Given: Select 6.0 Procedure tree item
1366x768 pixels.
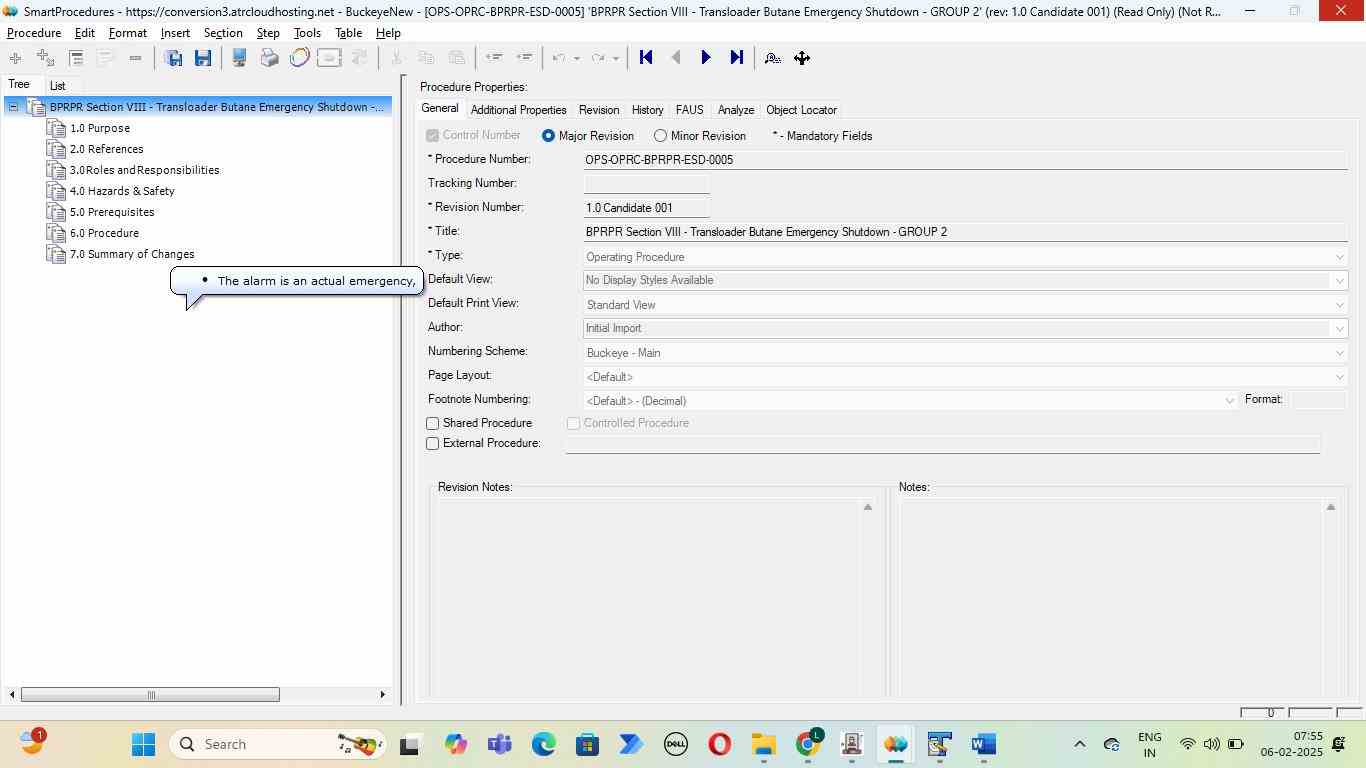Looking at the screenshot, I should pyautogui.click(x=104, y=233).
